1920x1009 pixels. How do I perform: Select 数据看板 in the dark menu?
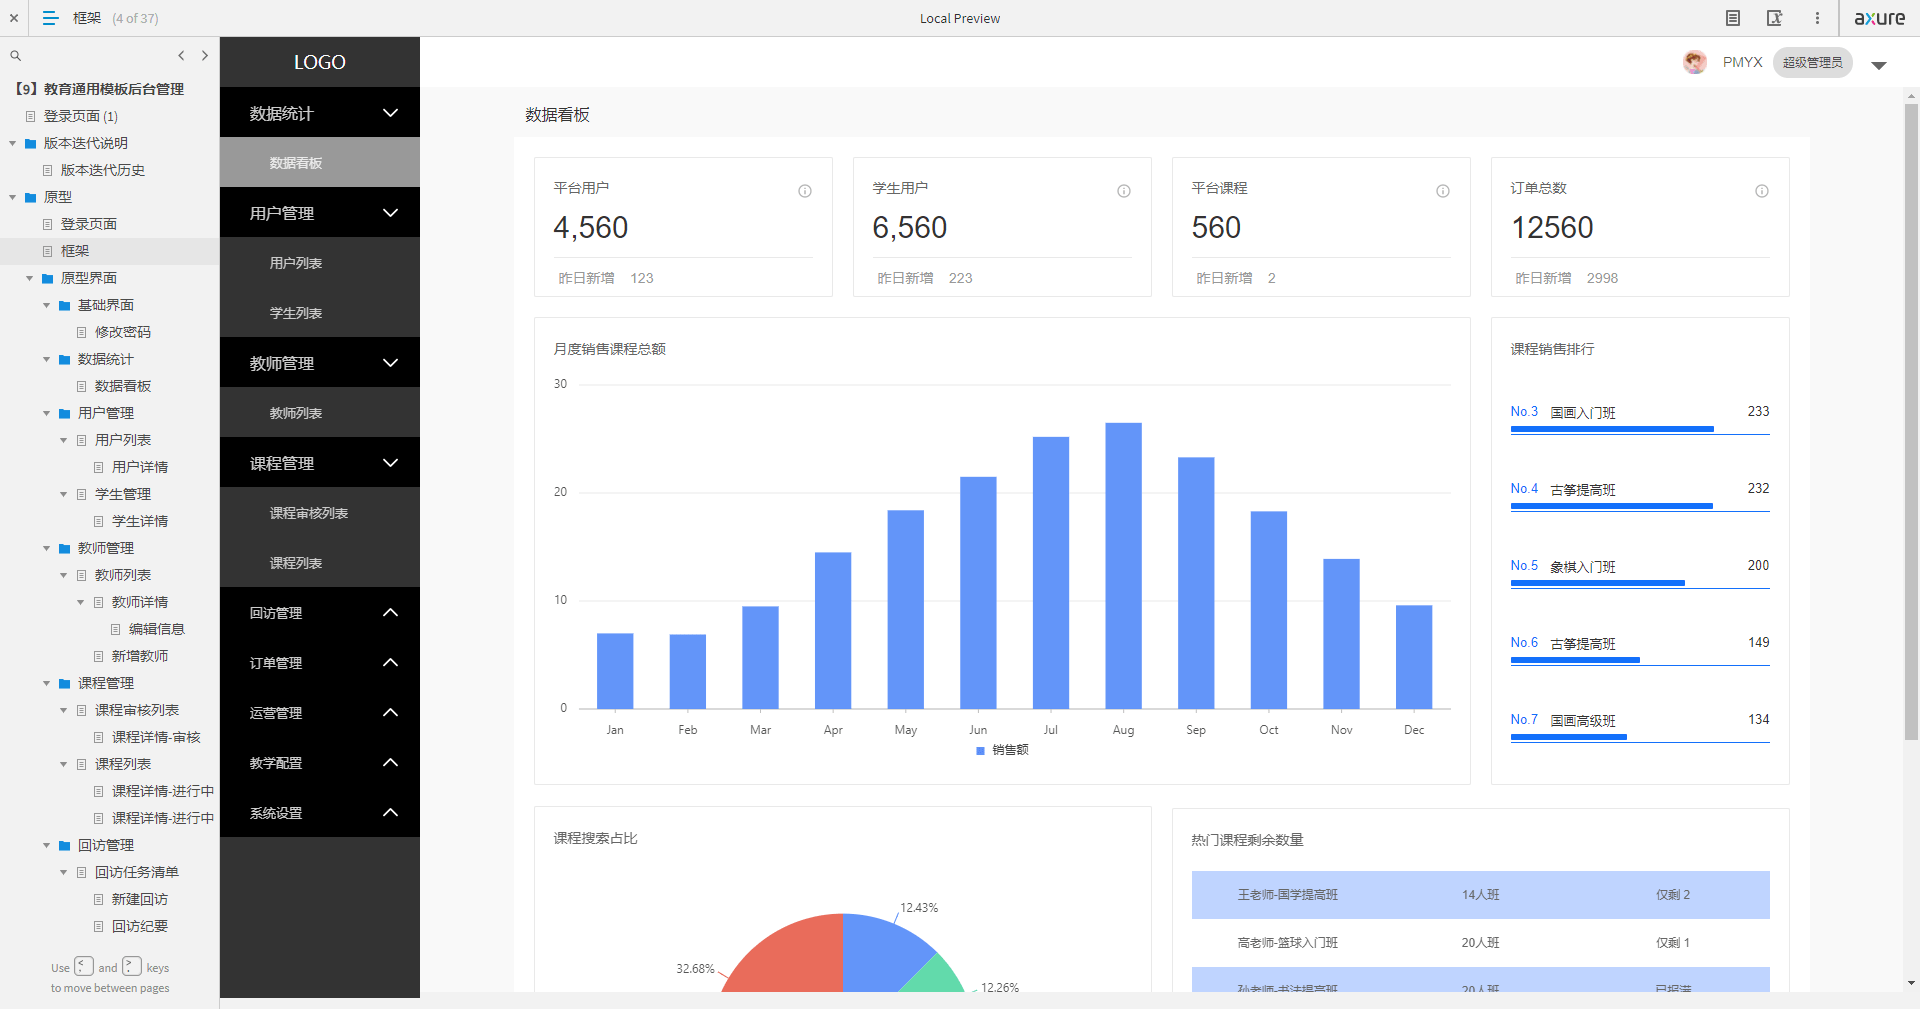coord(320,162)
